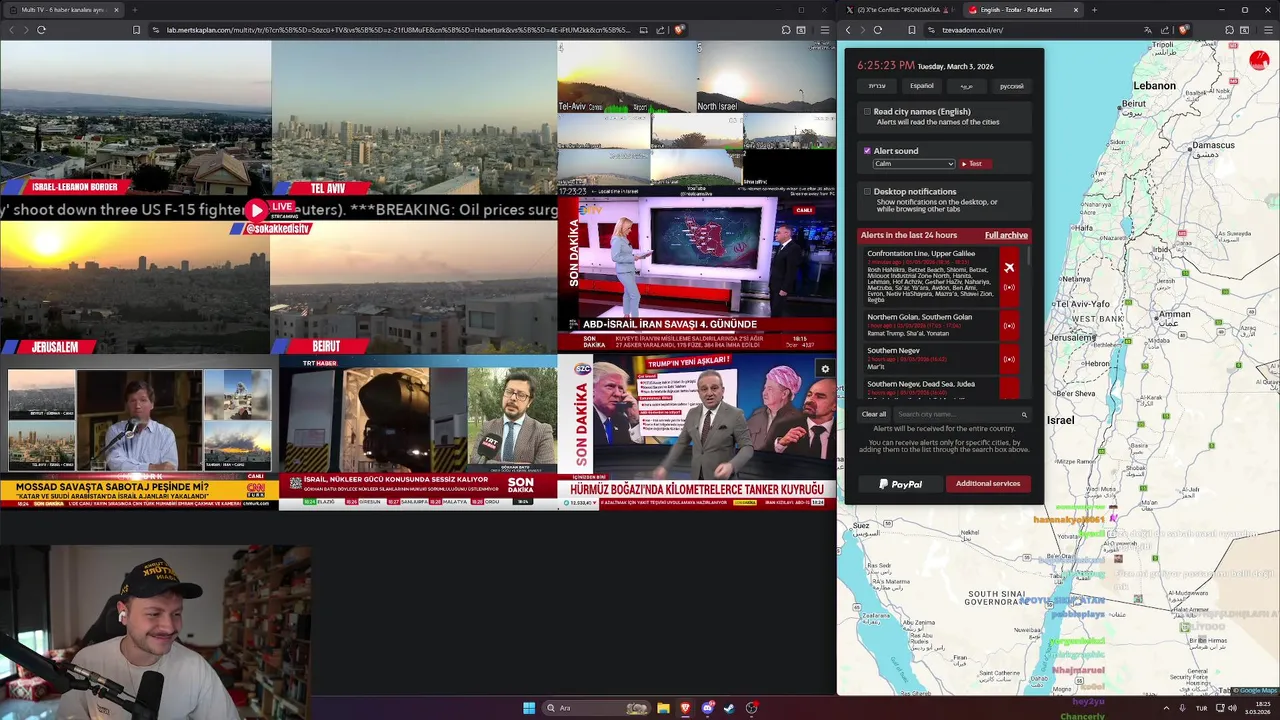Open File Explorer from taskbar
The width and height of the screenshot is (1280, 720).
tap(663, 708)
